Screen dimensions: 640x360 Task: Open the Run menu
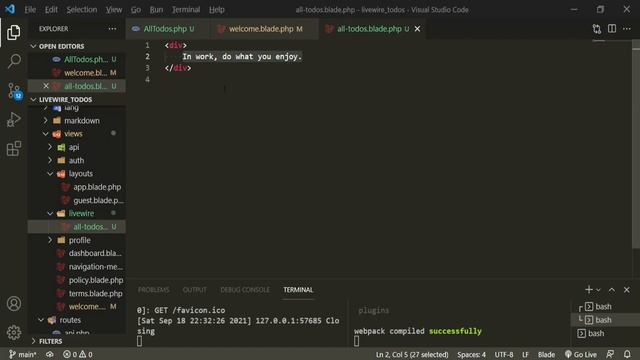pos(156,9)
